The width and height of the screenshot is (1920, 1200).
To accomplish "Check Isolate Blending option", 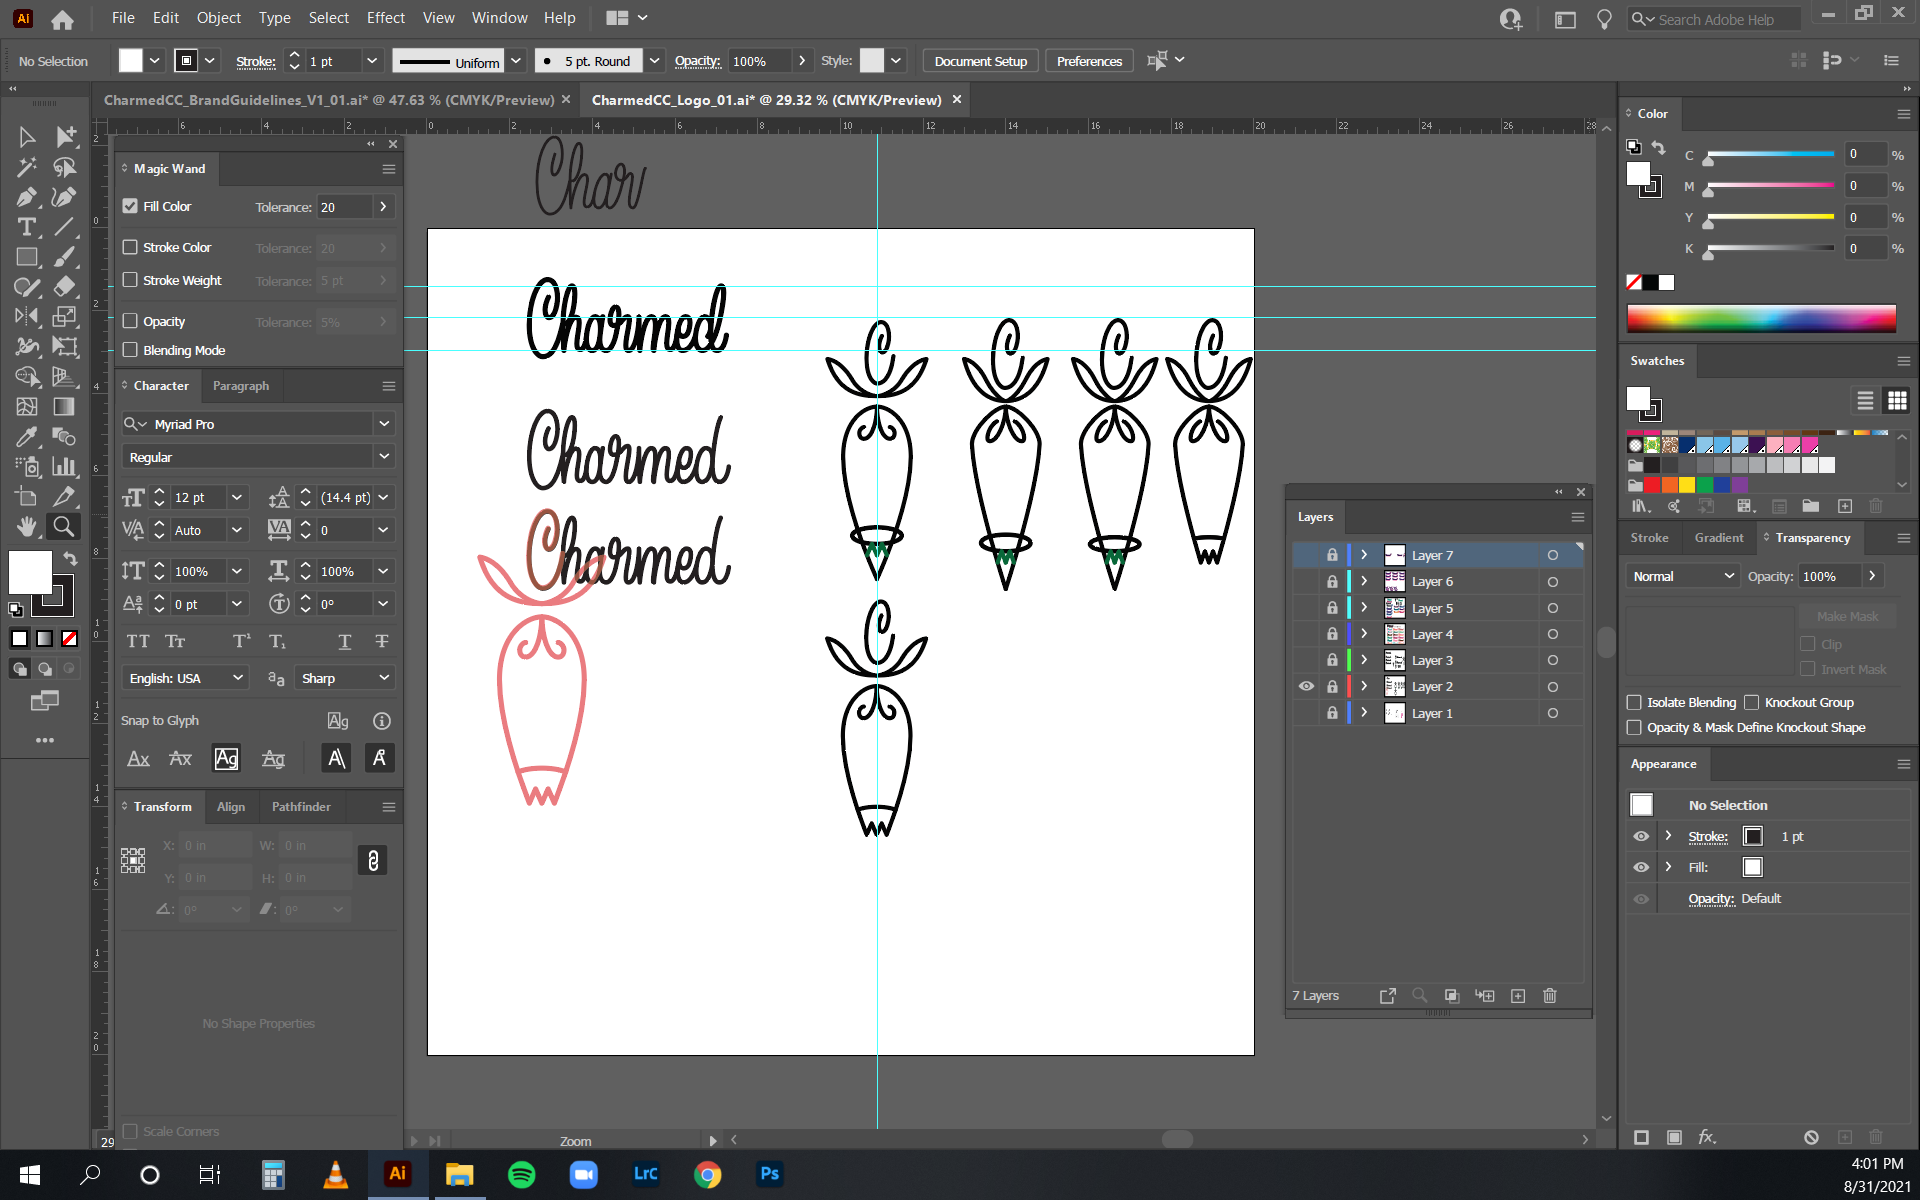I will point(1634,702).
